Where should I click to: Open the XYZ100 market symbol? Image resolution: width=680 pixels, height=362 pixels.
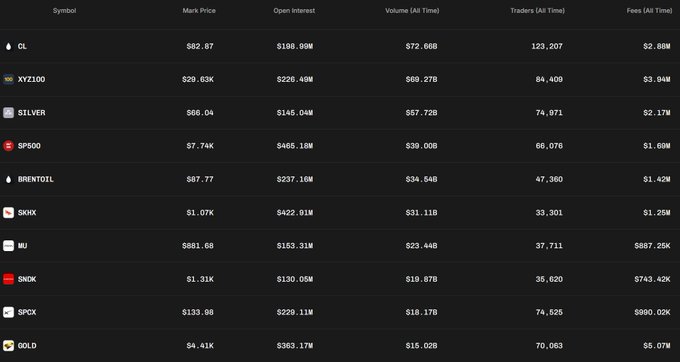(x=31, y=79)
